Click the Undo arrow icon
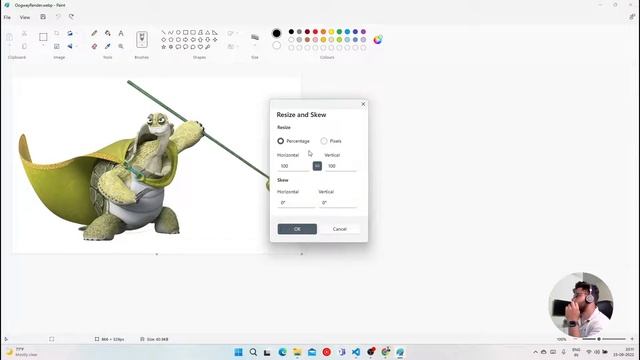This screenshot has width=640, height=360. (x=58, y=17)
